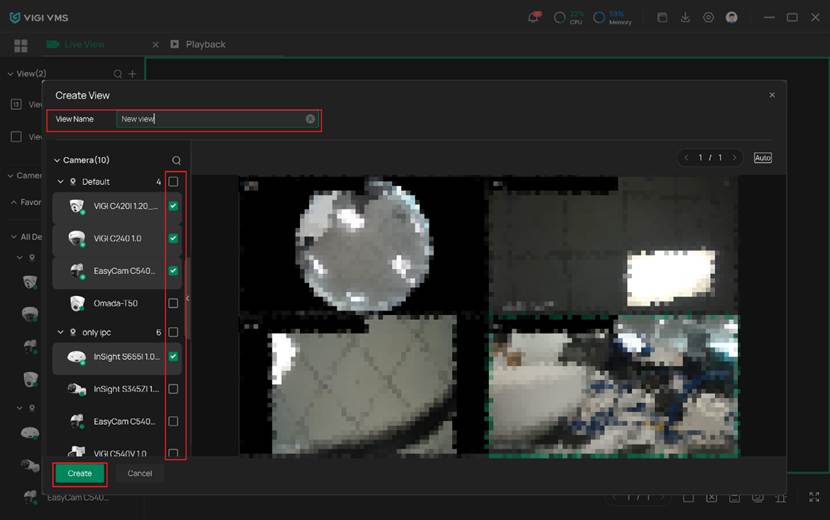This screenshot has width=830, height=520.
Task: Click the Auto layout icon
Action: coord(762,158)
